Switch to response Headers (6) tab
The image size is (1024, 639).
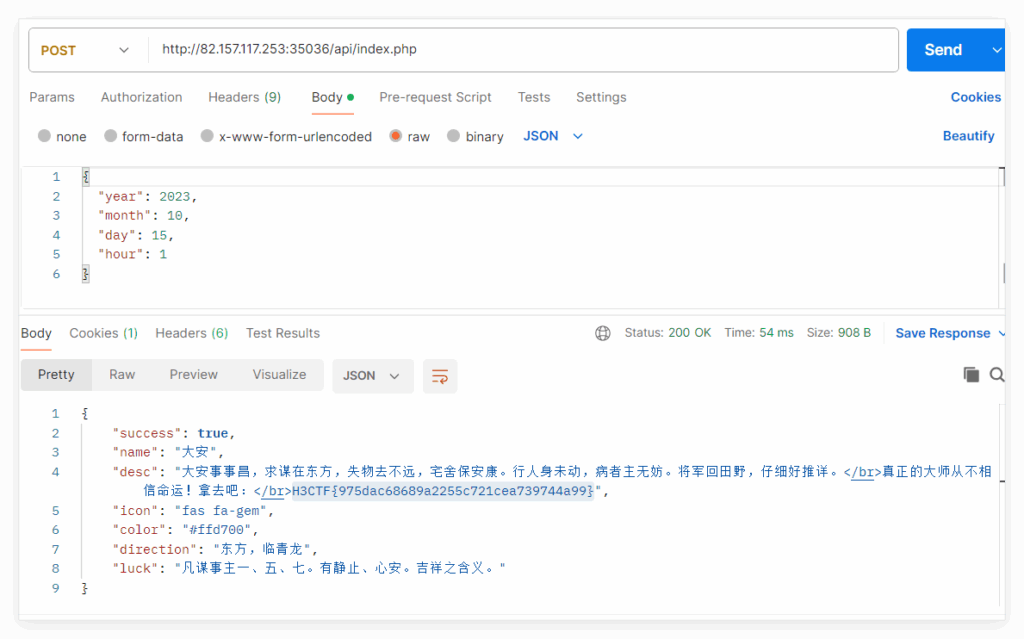pyautogui.click(x=191, y=333)
